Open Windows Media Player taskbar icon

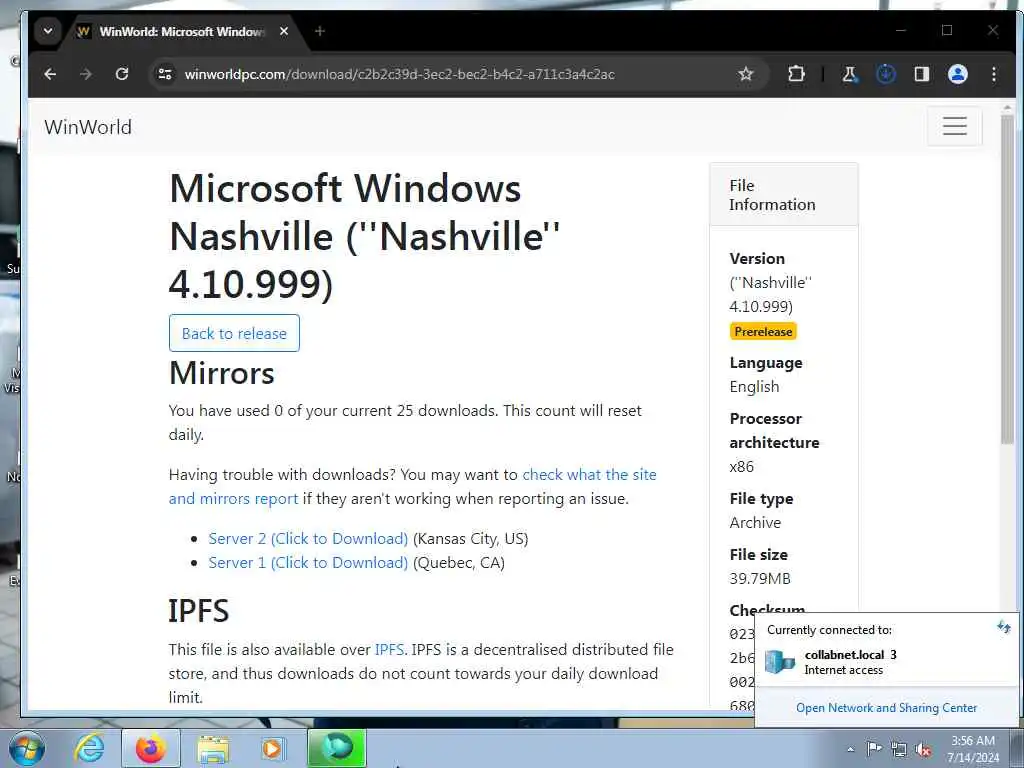coord(272,749)
